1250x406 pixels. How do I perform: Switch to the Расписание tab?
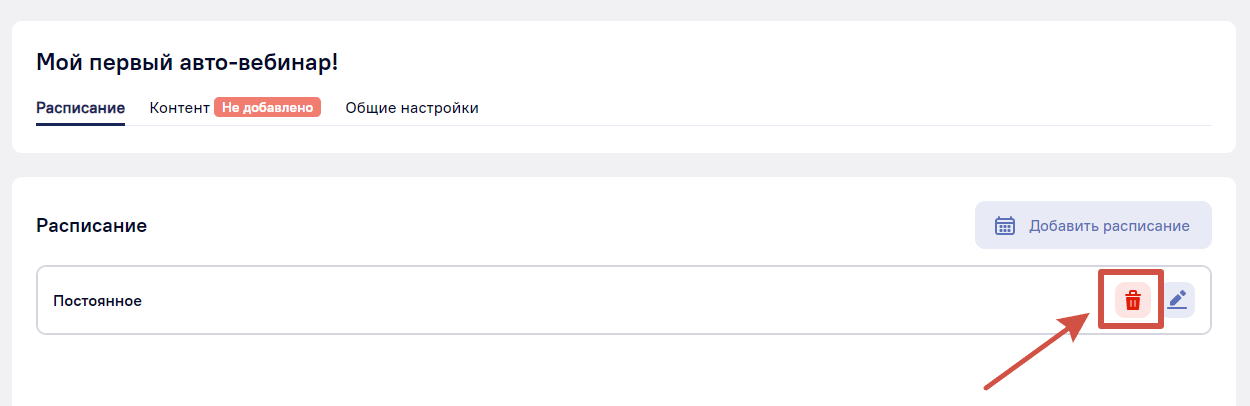click(80, 108)
